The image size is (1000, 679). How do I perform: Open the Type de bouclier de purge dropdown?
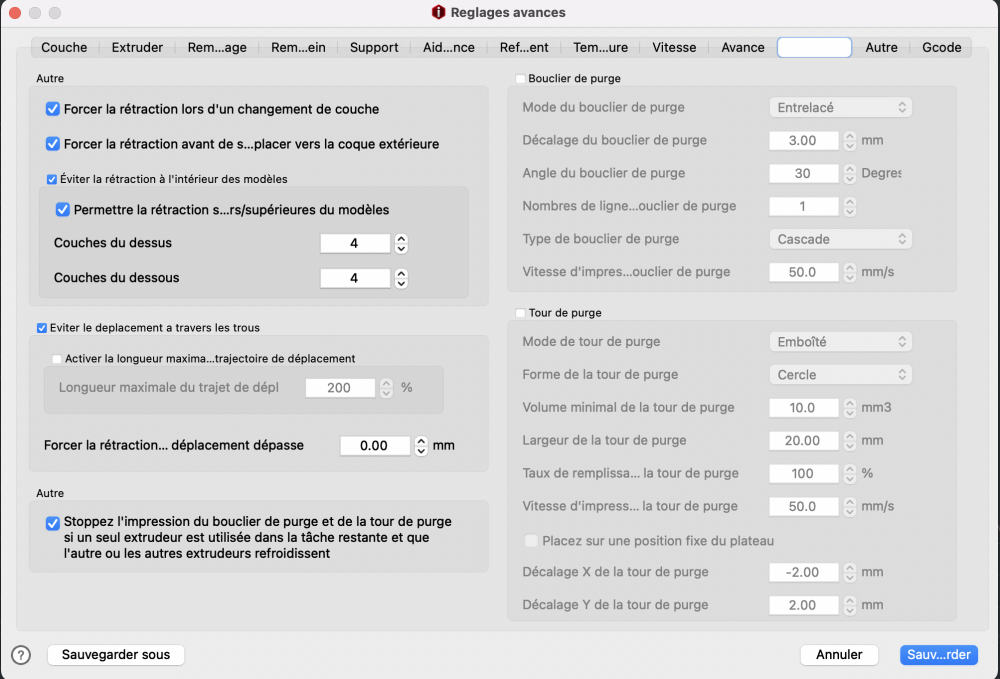[x=841, y=239]
